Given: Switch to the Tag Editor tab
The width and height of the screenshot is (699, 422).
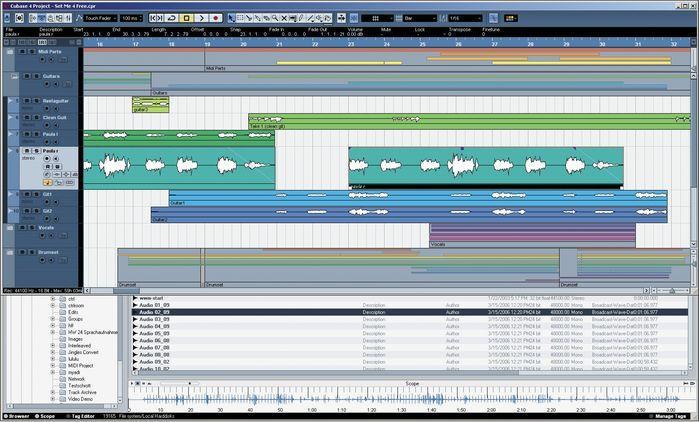Looking at the screenshot, I should (81, 416).
